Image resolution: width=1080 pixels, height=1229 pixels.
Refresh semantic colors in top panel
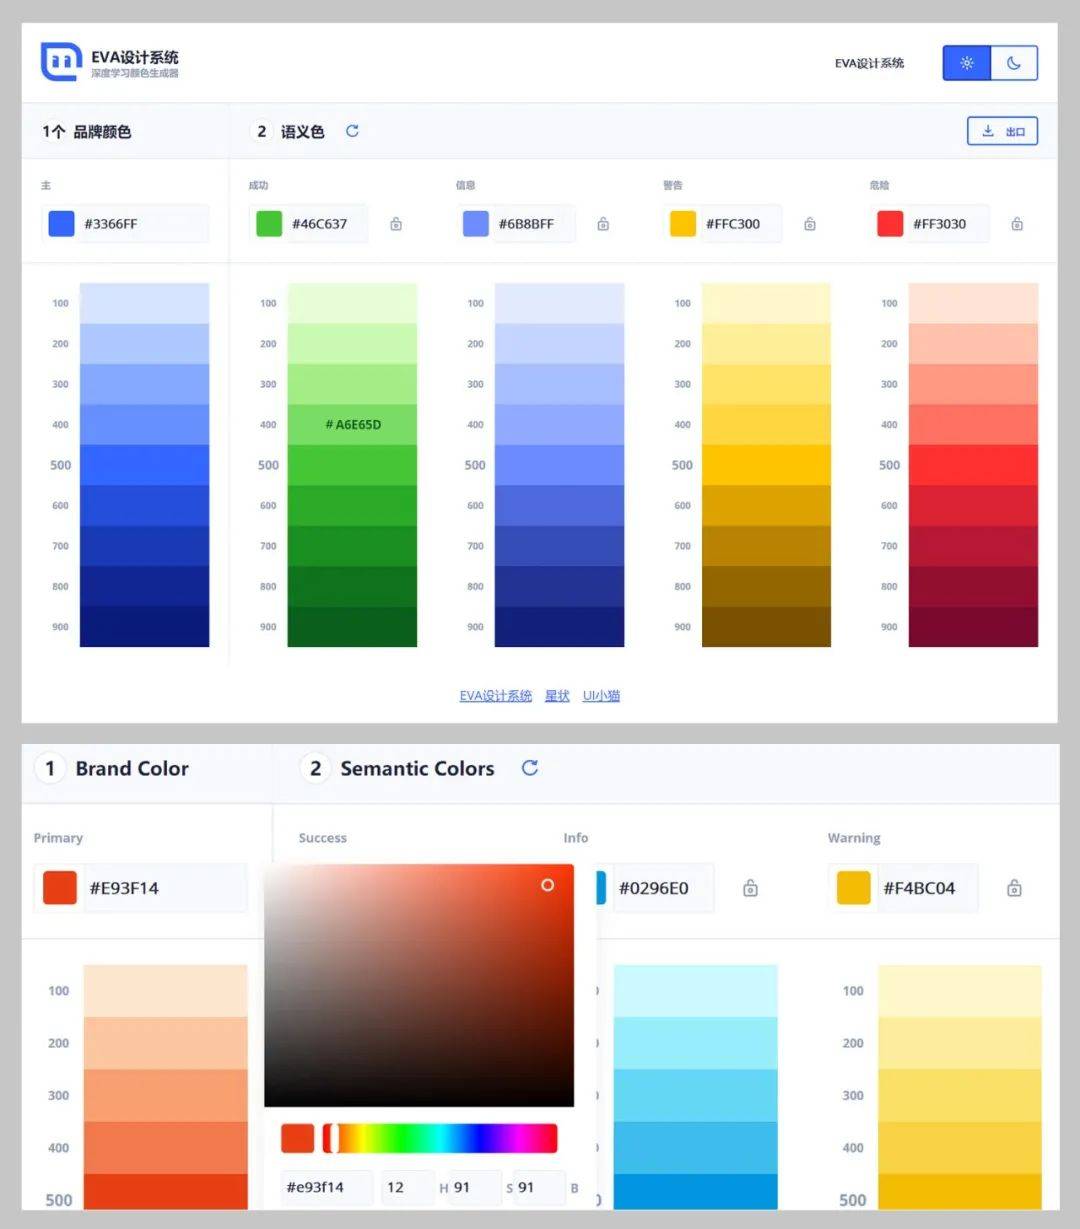352,131
